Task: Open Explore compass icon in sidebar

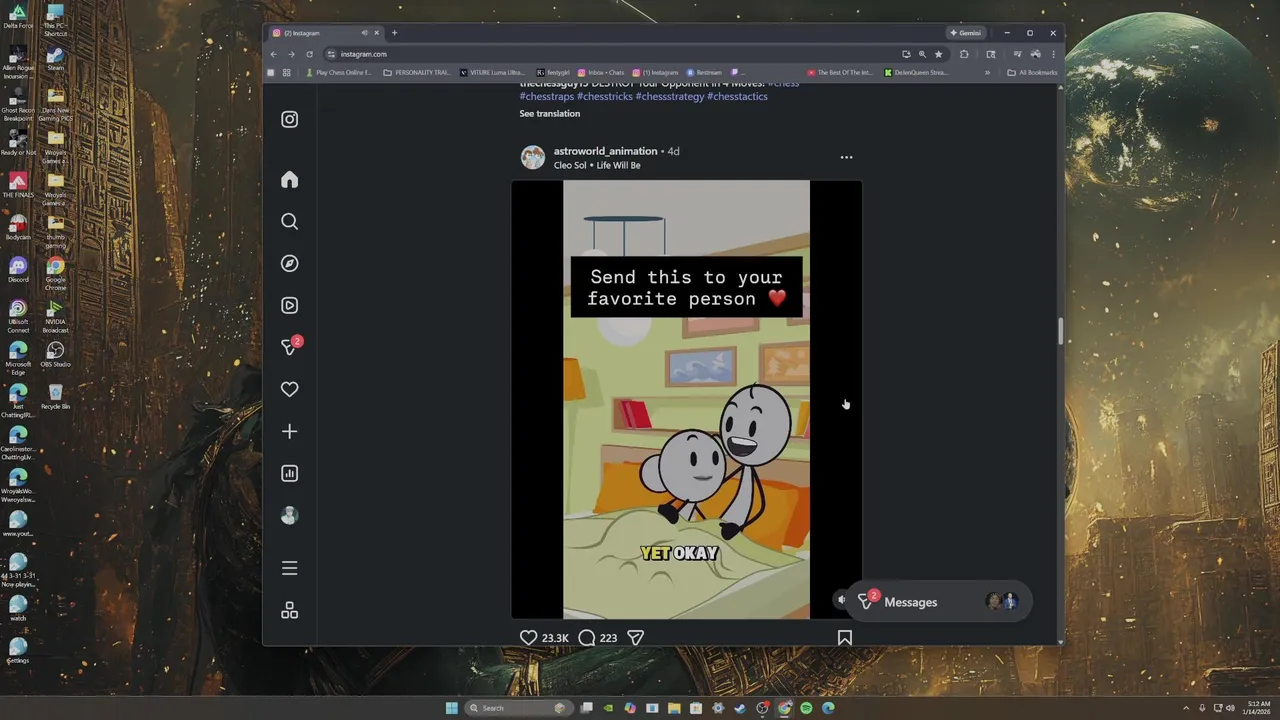Action: click(x=289, y=264)
